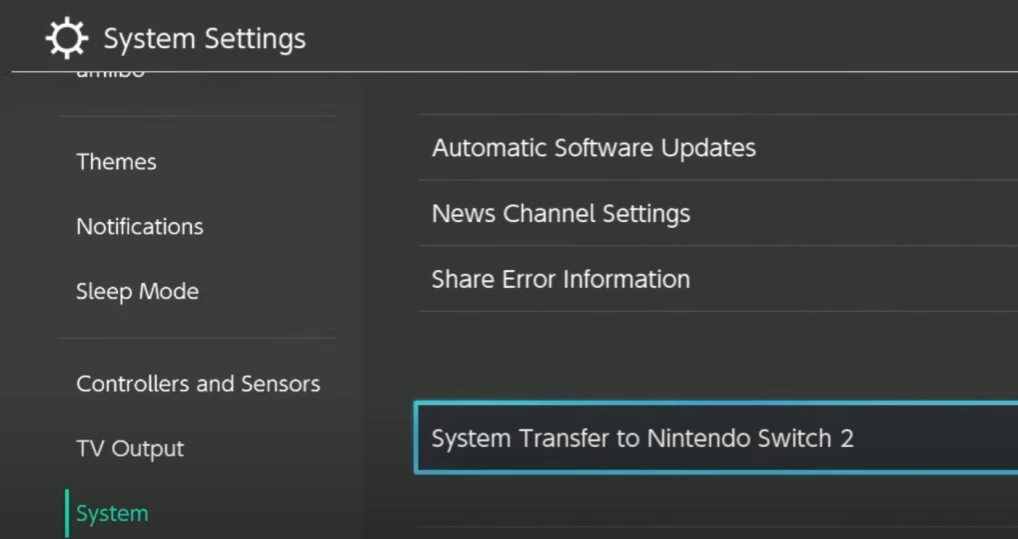Open Controllers and Sensors settings
Screen dimensions: 1018x539
pos(198,384)
